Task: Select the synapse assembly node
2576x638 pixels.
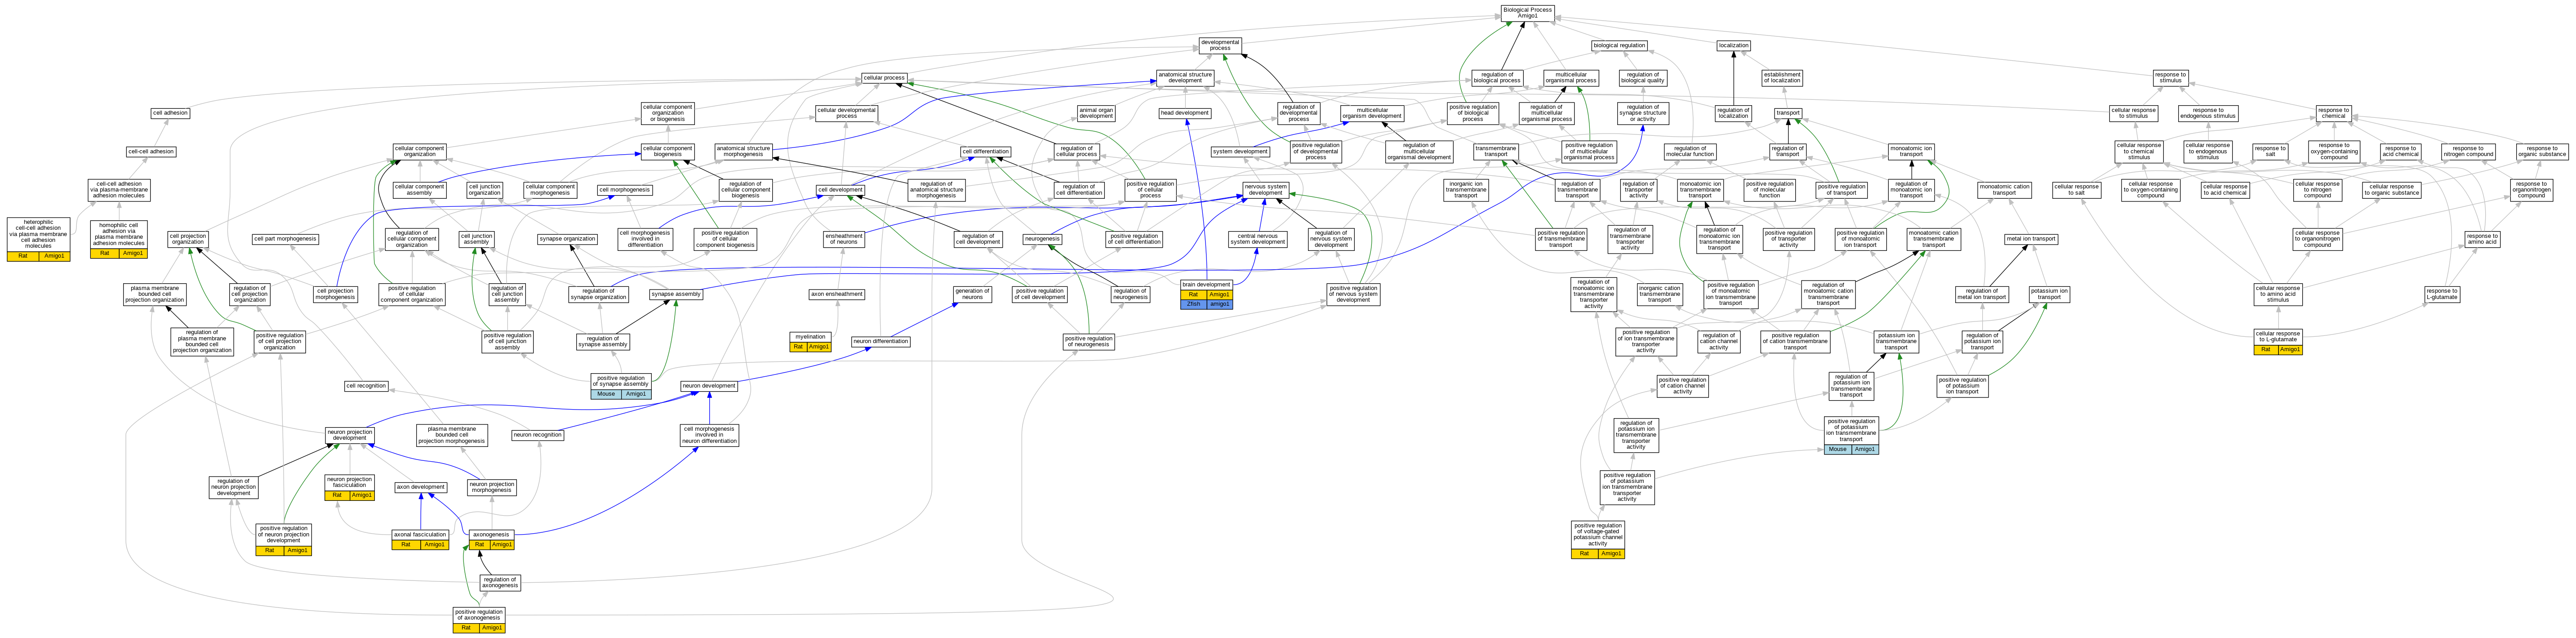Action: click(x=676, y=294)
